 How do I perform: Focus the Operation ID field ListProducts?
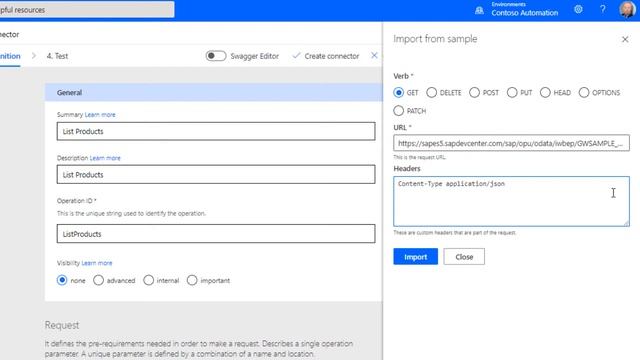coord(216,234)
